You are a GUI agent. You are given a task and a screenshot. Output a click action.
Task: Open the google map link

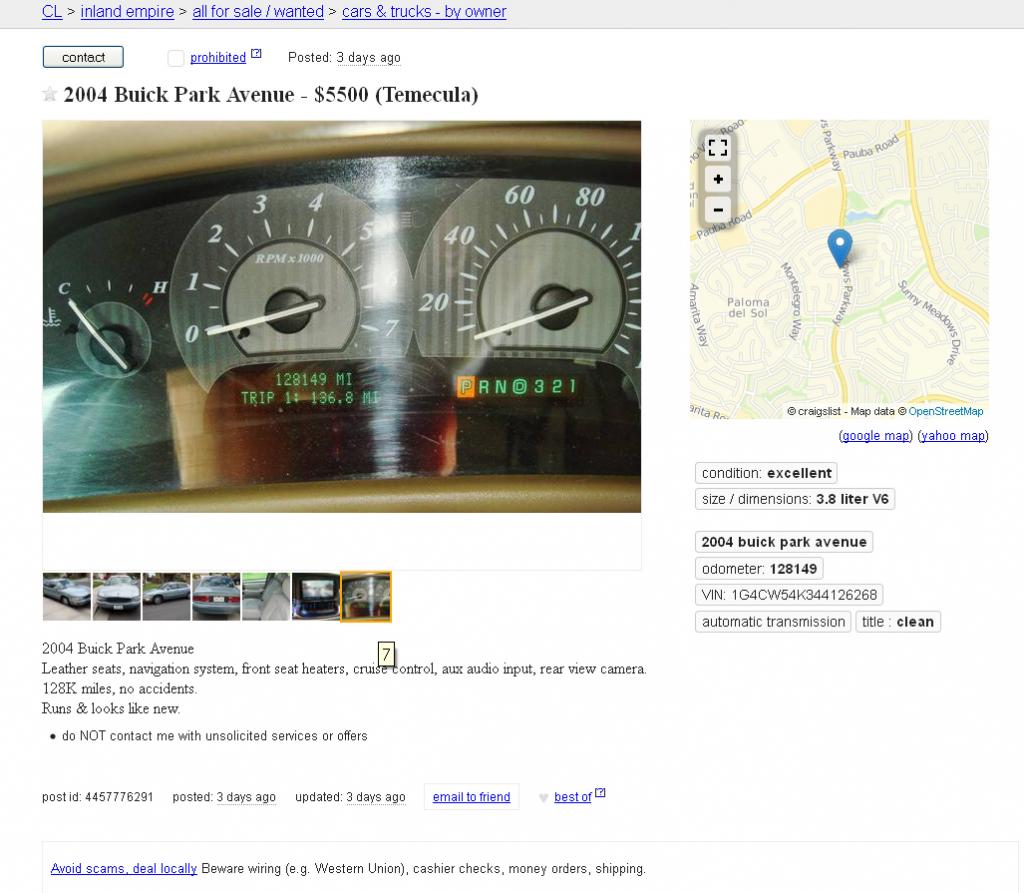[x=876, y=436]
